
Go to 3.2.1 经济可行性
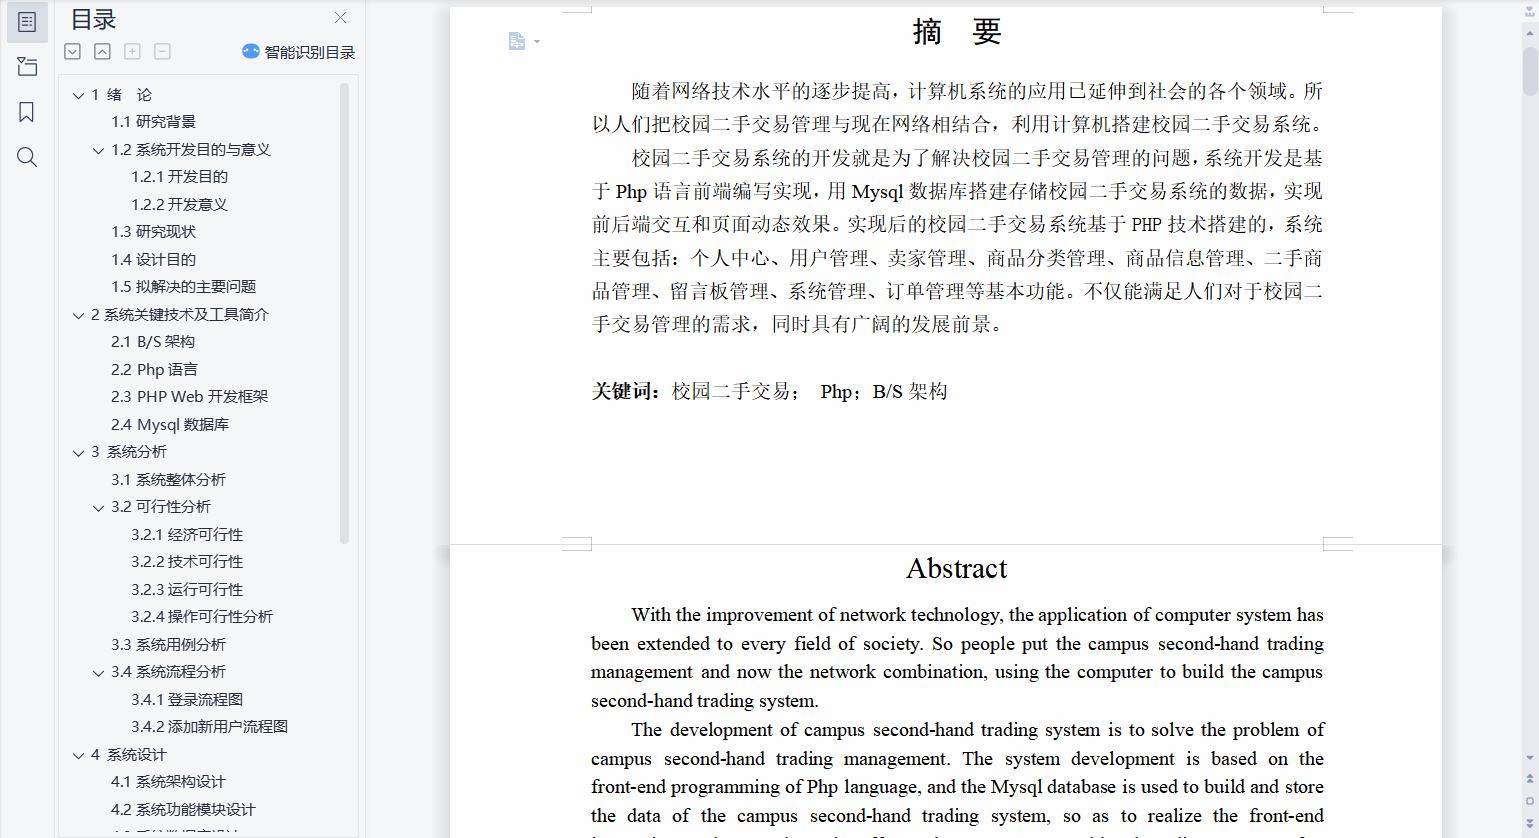tap(187, 534)
